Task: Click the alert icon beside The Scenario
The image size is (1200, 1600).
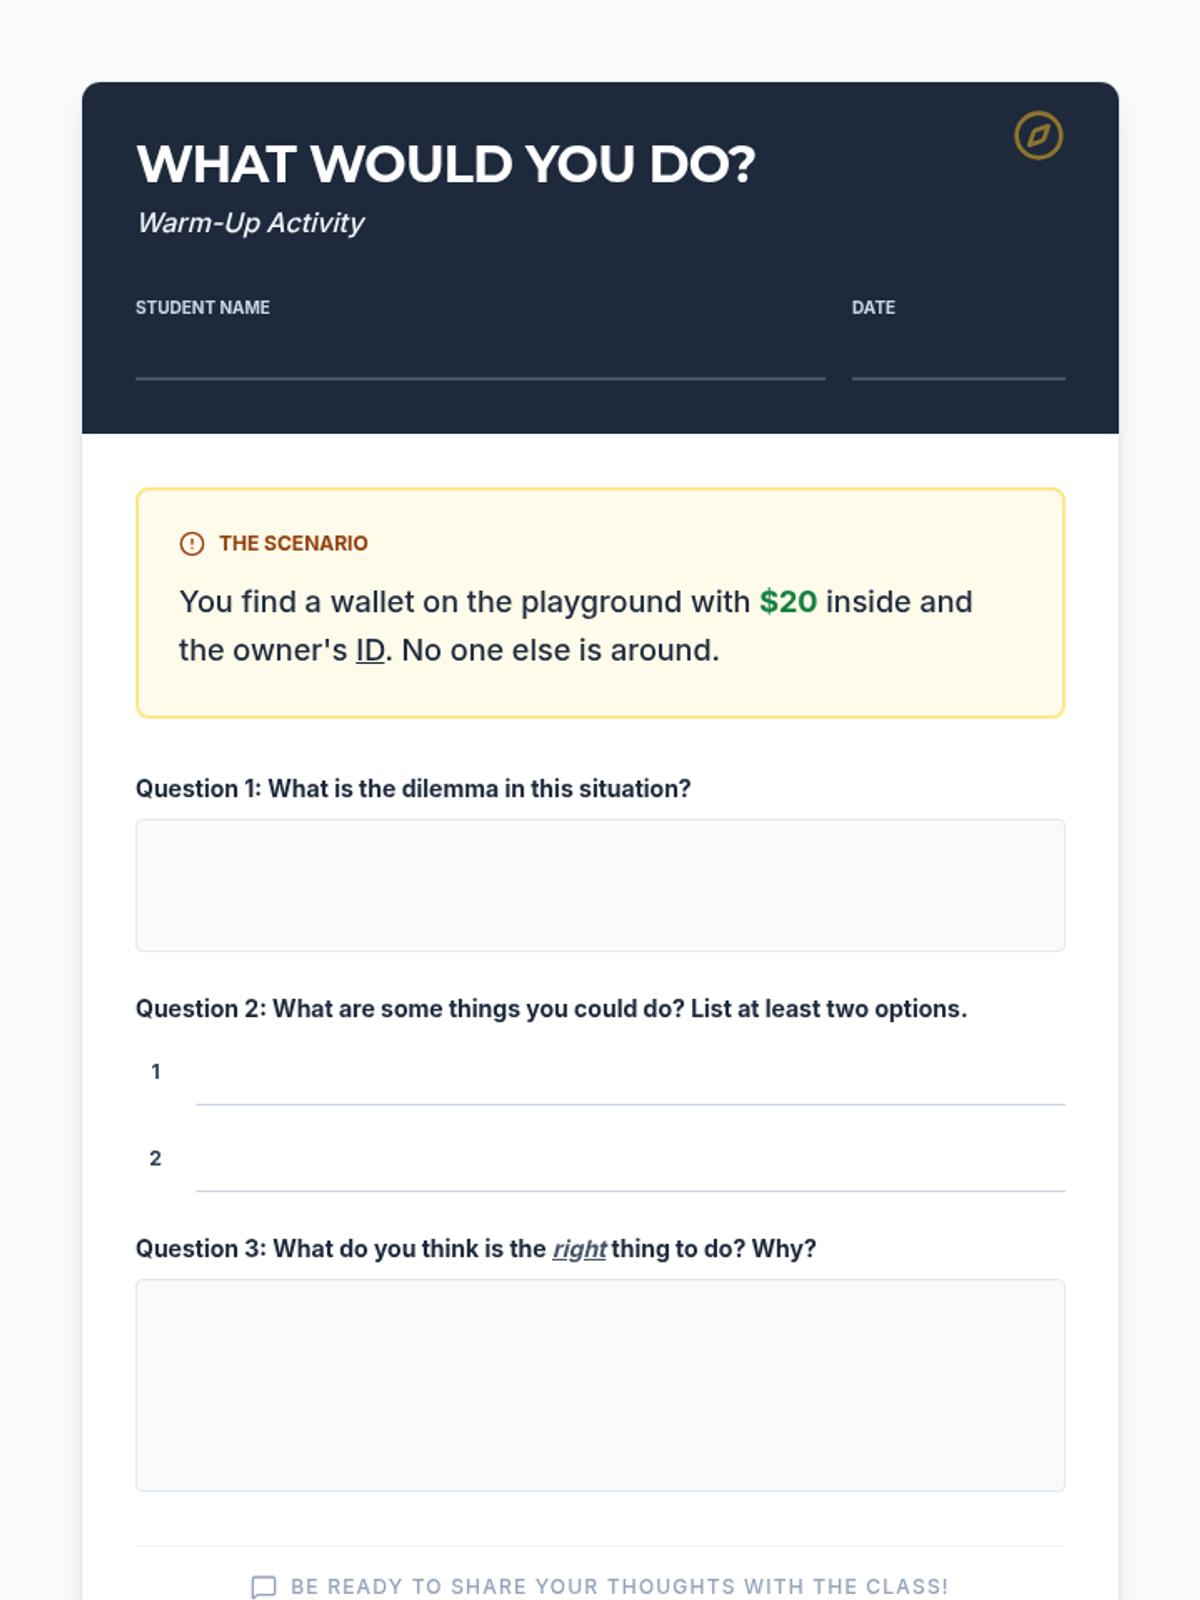Action: (x=192, y=543)
